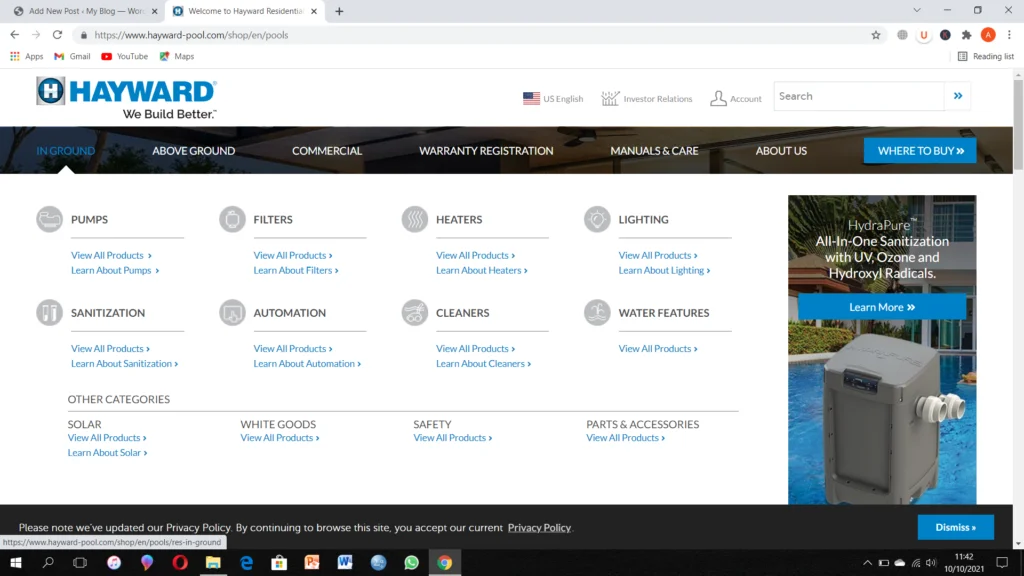Dismiss the privacy policy notice
The width and height of the screenshot is (1024, 576).
coord(955,527)
